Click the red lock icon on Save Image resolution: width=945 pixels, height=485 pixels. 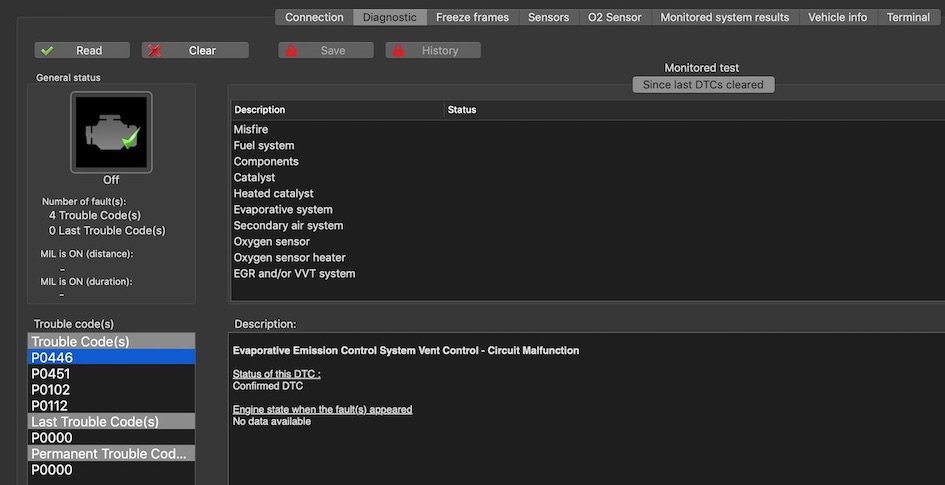292,51
